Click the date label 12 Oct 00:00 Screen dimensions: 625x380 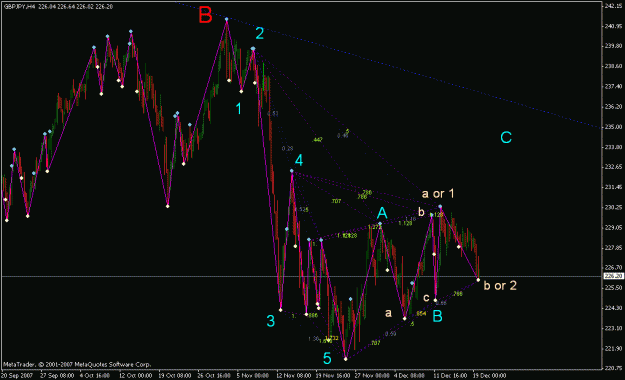click(x=135, y=375)
